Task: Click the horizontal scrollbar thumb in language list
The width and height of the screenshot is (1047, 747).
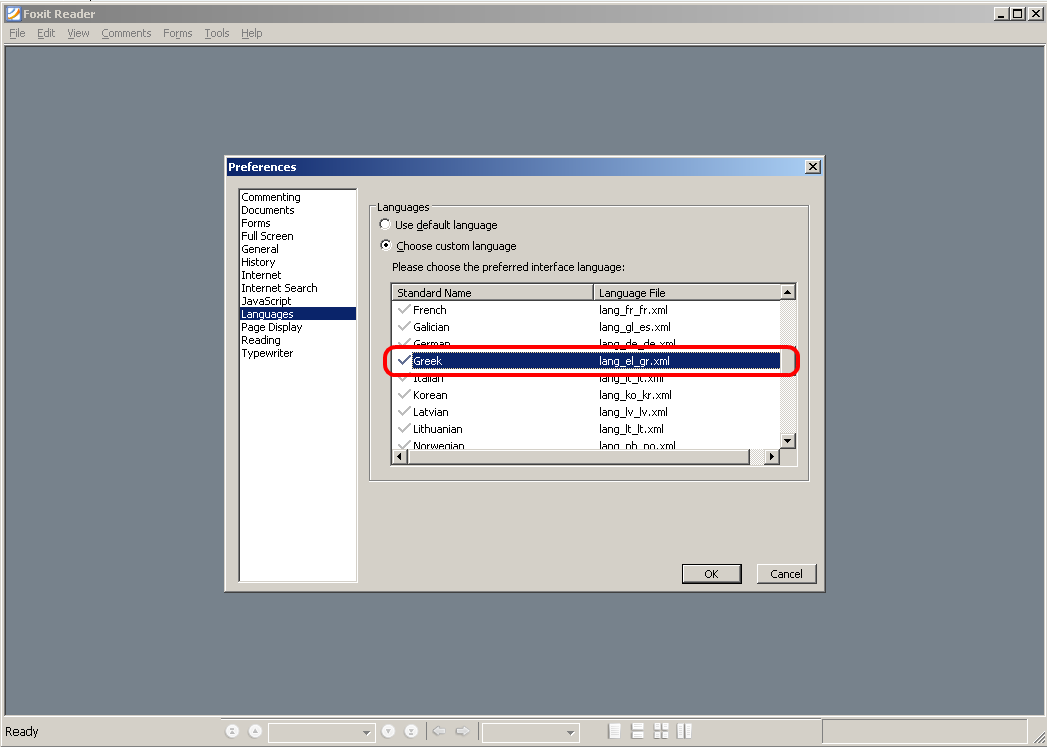Action: (x=578, y=457)
